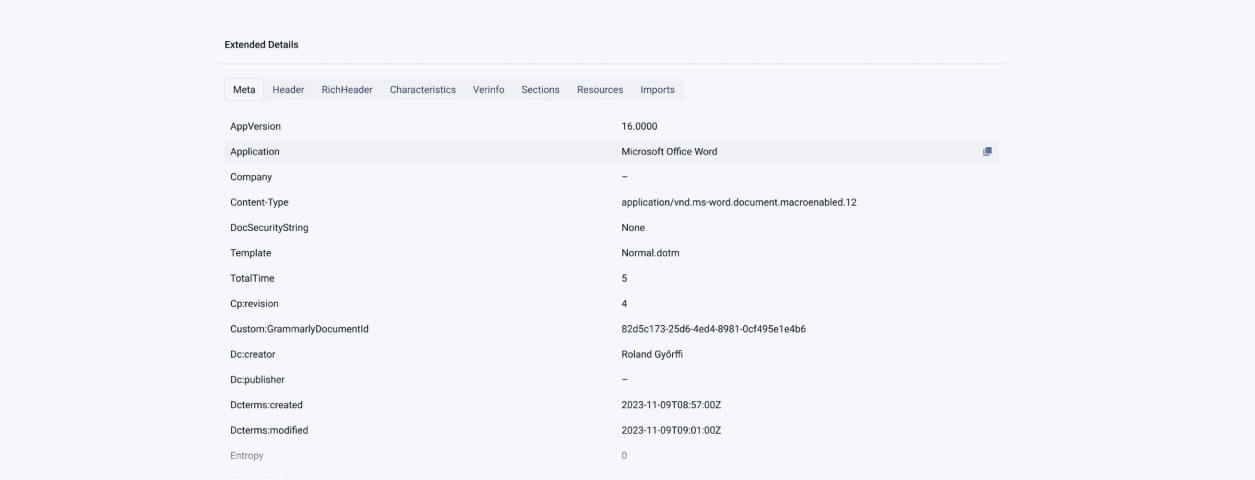The height and width of the screenshot is (480, 1255).
Task: Open the Imports tab
Action: click(658, 90)
